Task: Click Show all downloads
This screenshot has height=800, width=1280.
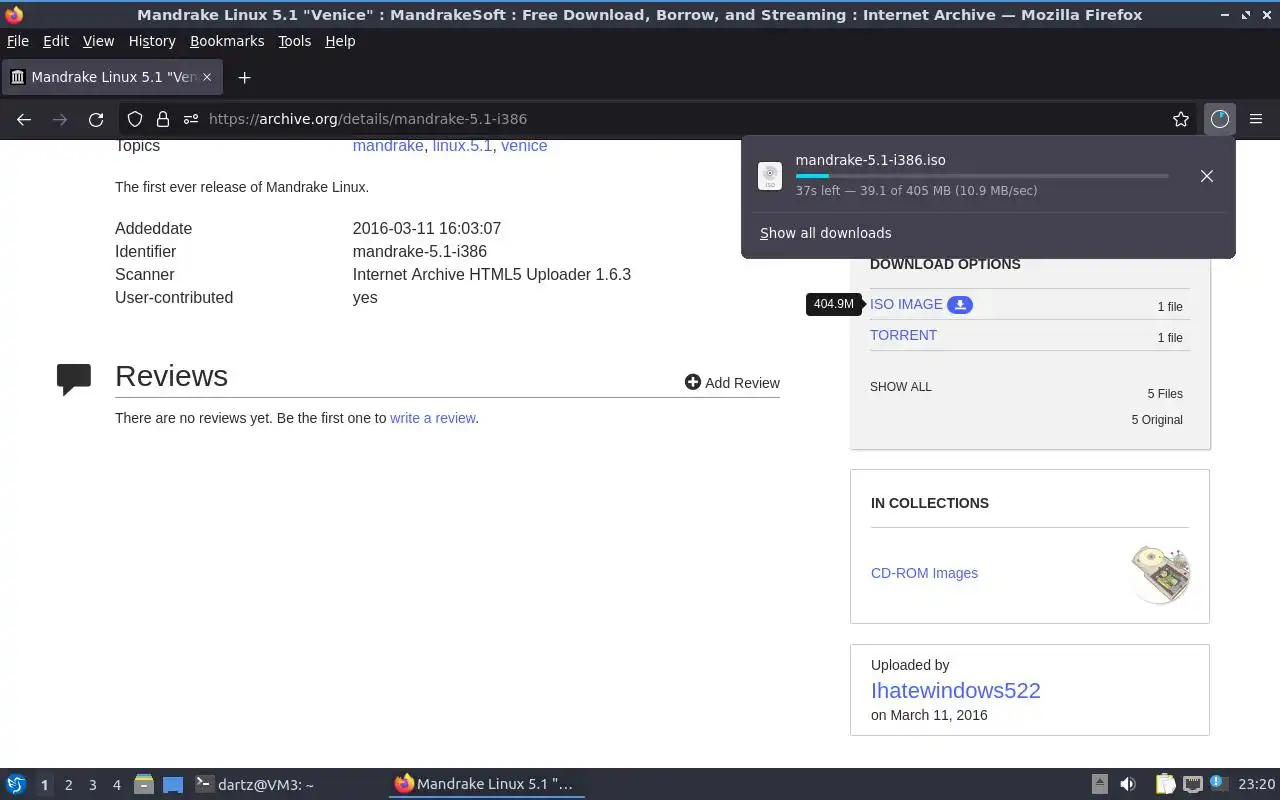Action: pyautogui.click(x=825, y=233)
